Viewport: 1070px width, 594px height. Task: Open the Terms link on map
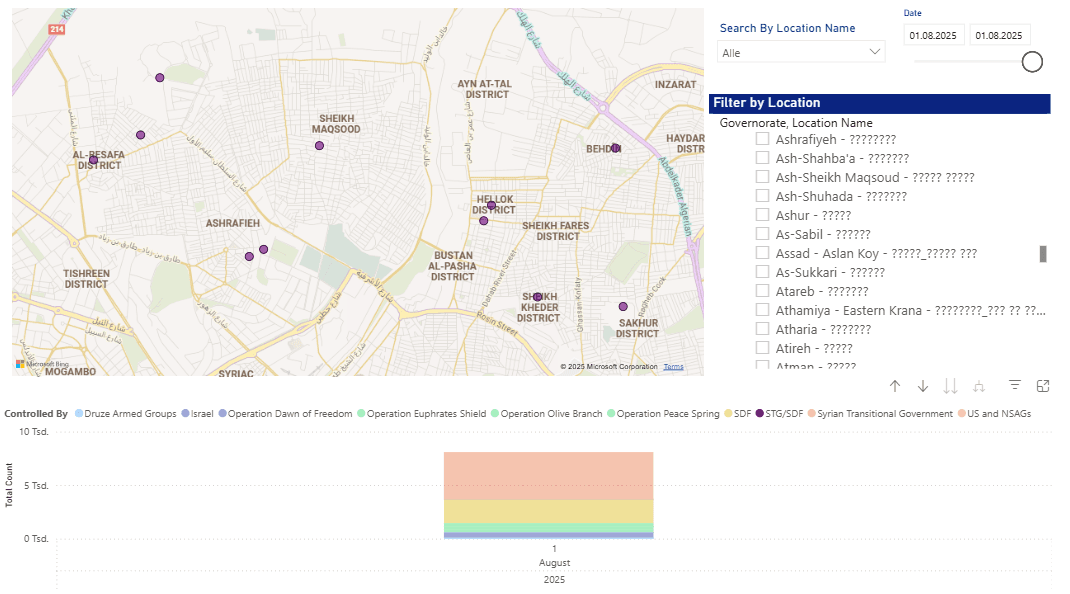(673, 367)
